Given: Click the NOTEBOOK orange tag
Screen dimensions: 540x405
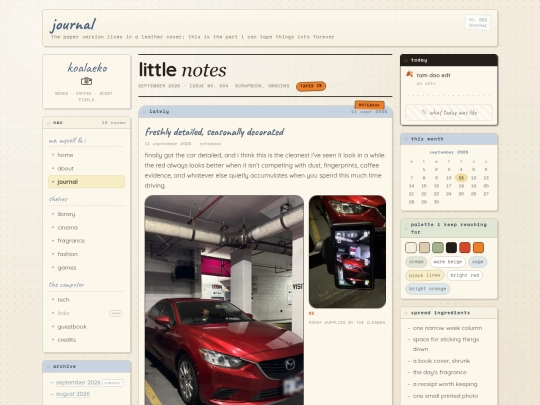Looking at the screenshot, I should point(370,105).
